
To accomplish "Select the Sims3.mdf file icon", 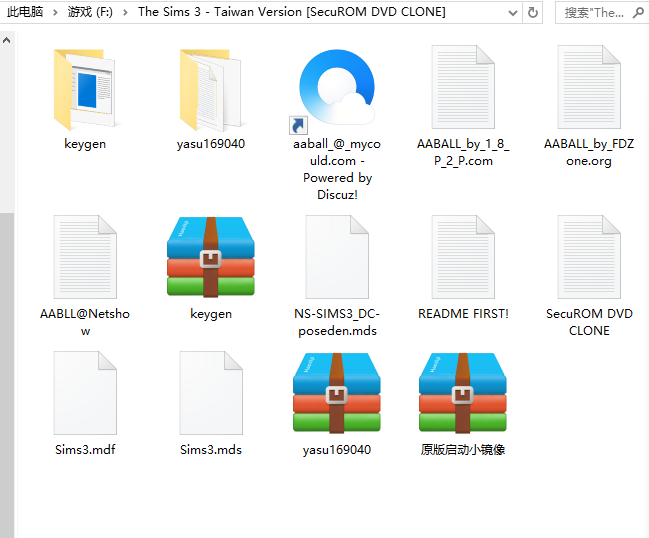I will (84, 394).
